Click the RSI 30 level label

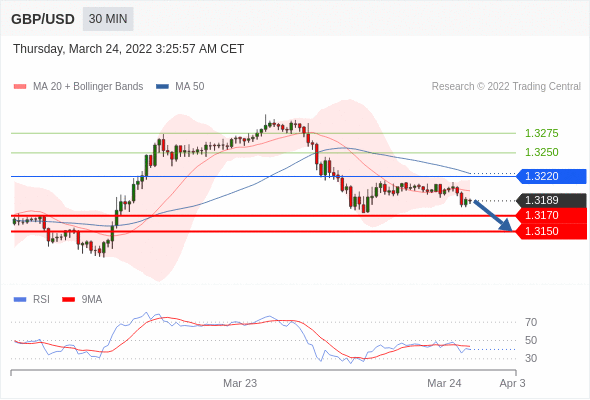(531, 358)
